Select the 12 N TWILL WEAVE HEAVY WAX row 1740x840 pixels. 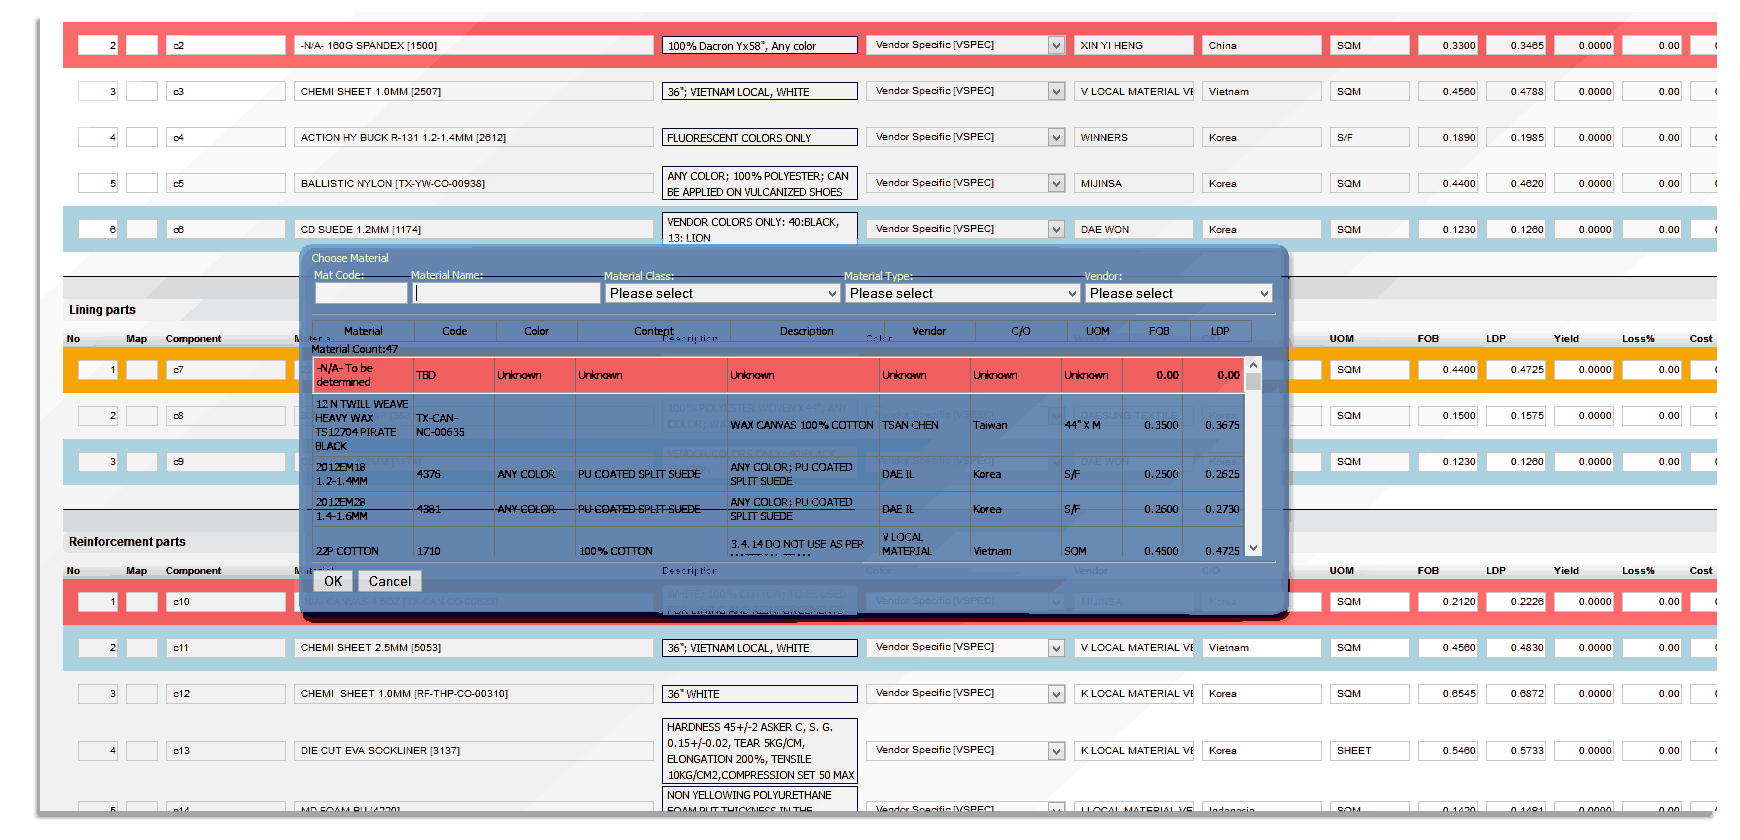(x=778, y=425)
